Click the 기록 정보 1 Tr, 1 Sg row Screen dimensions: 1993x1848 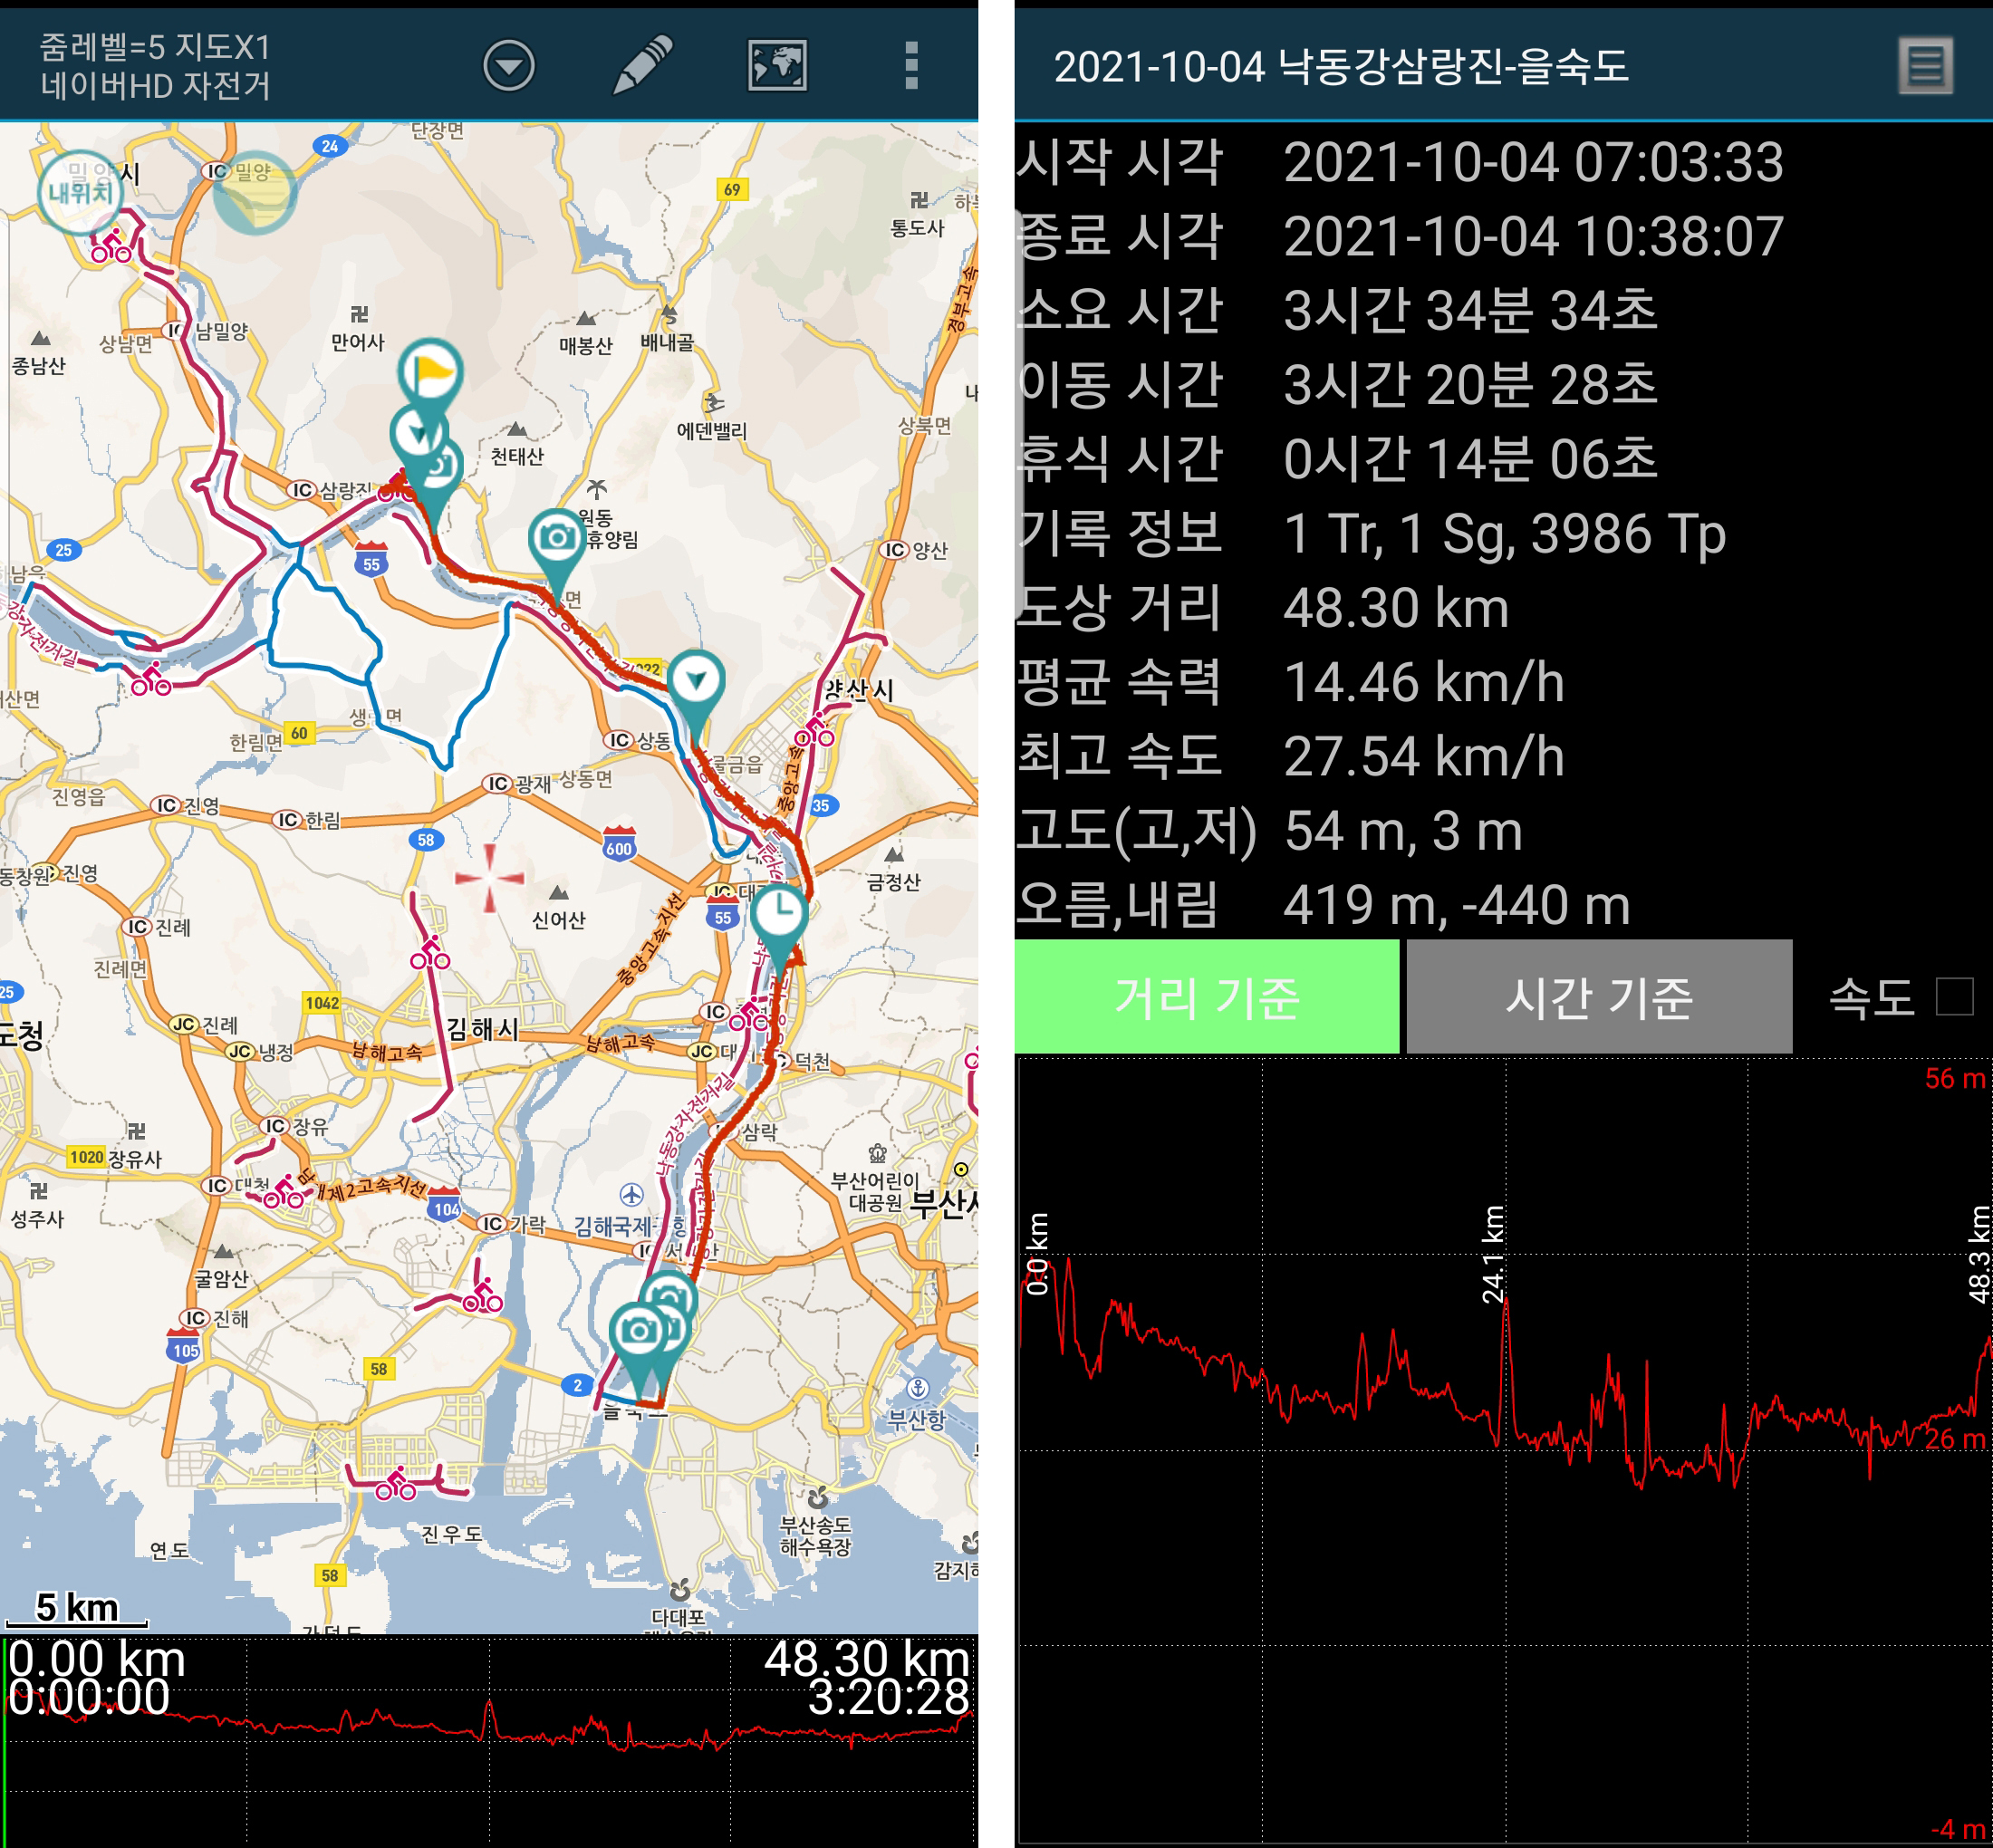pos(1503,533)
